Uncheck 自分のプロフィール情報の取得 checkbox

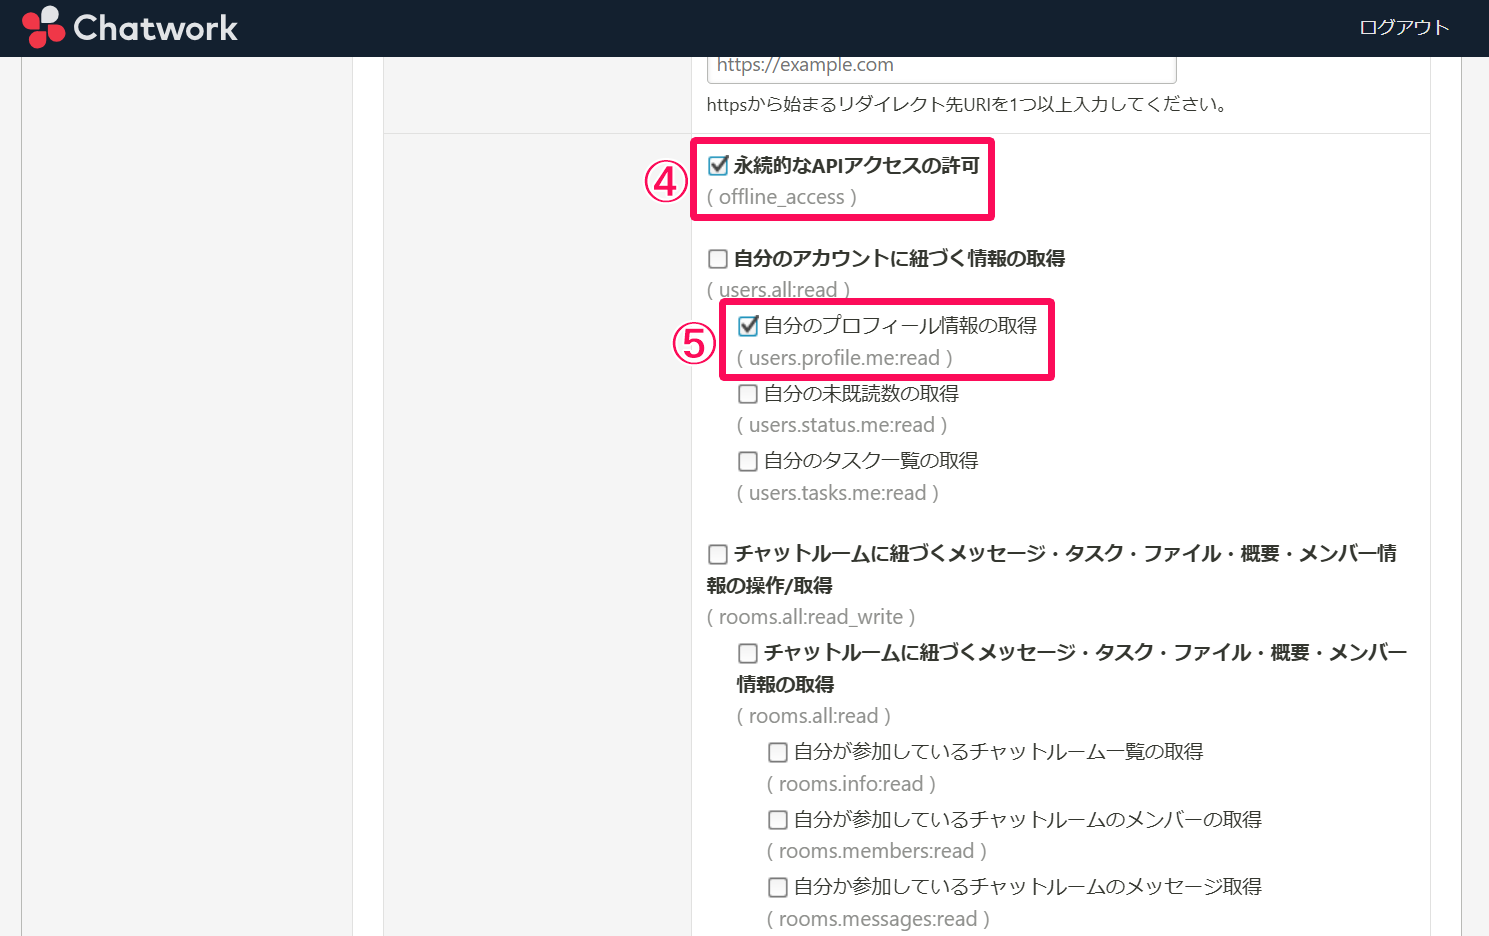point(748,326)
